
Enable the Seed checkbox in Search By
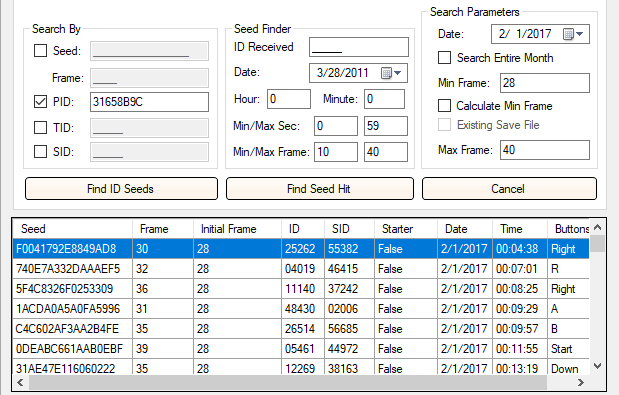[41, 51]
